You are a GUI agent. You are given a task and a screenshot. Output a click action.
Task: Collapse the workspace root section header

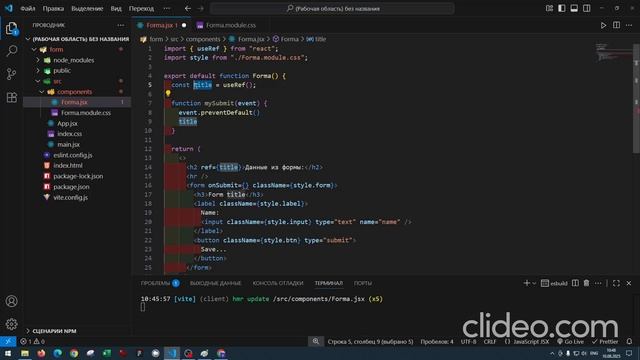(x=78, y=39)
